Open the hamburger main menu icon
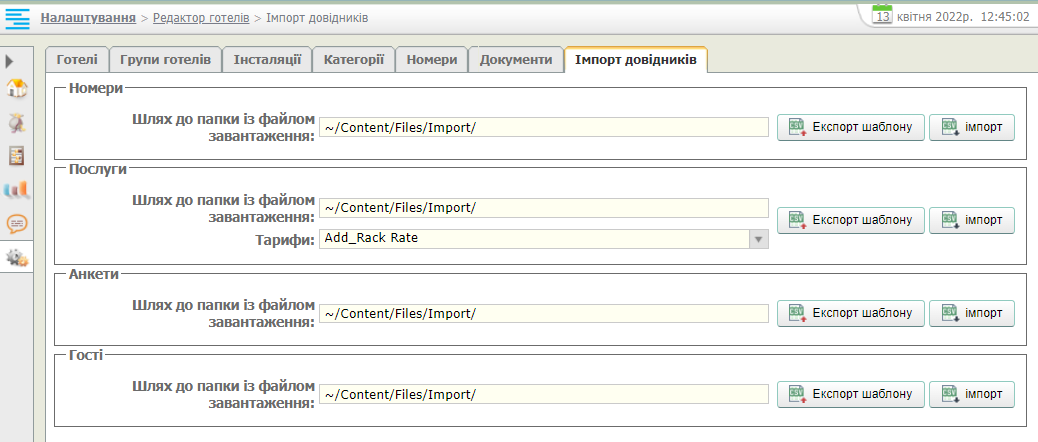This screenshot has height=442, width=1038. pos(17,18)
